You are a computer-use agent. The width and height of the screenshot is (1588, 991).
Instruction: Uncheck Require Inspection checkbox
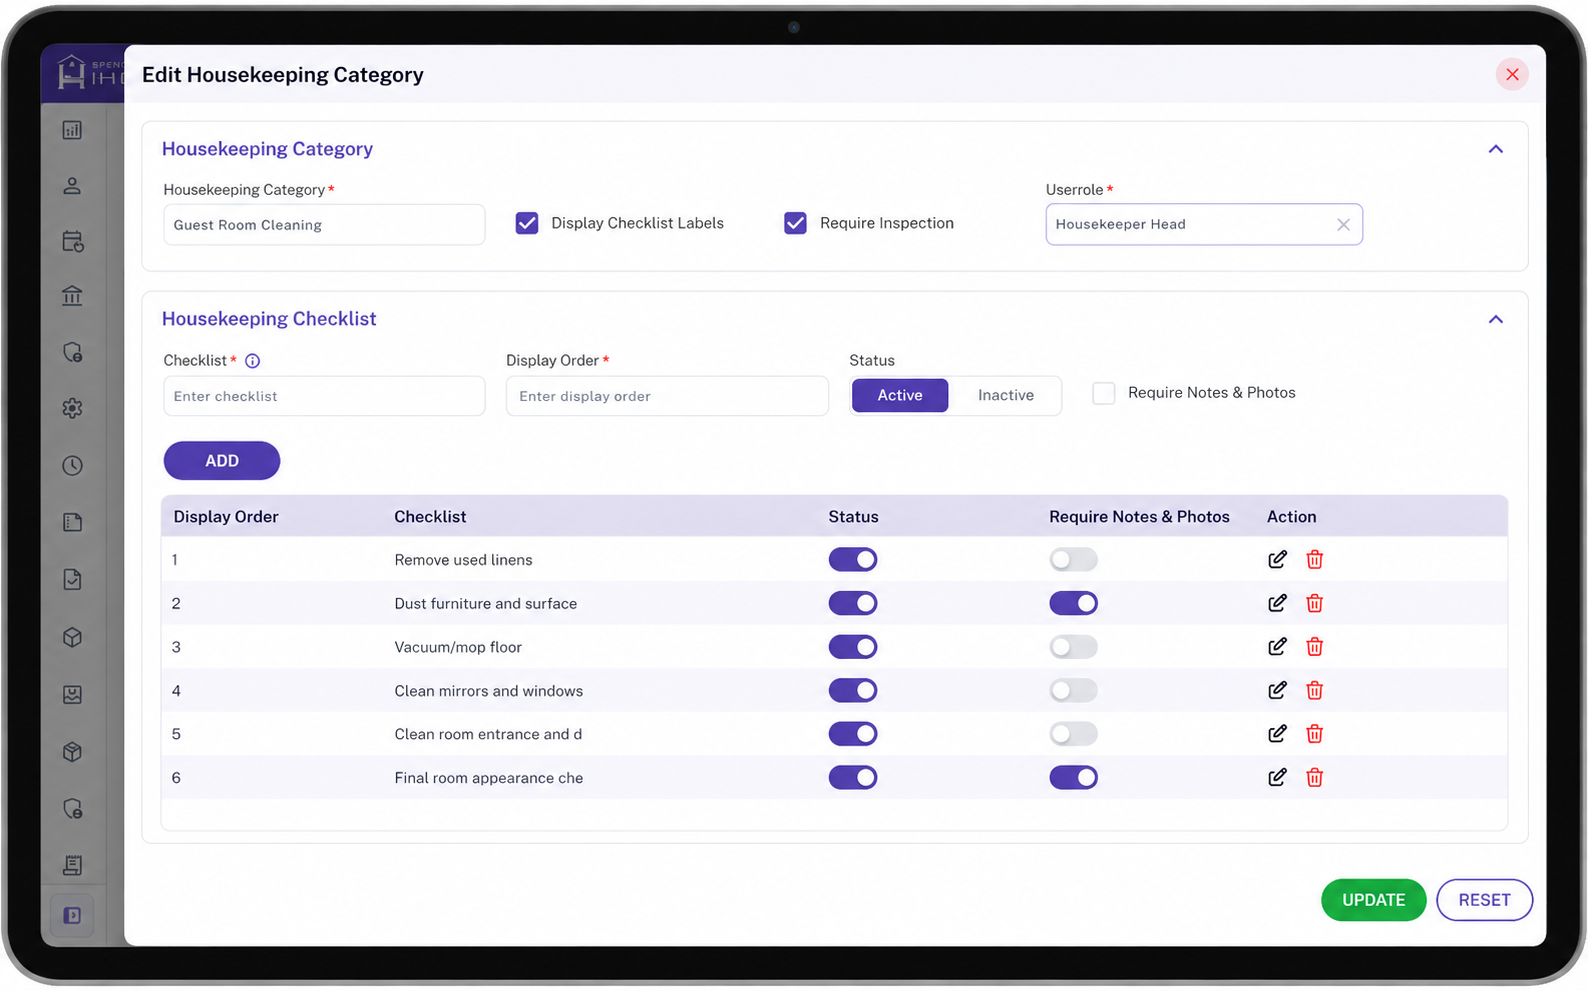point(795,223)
